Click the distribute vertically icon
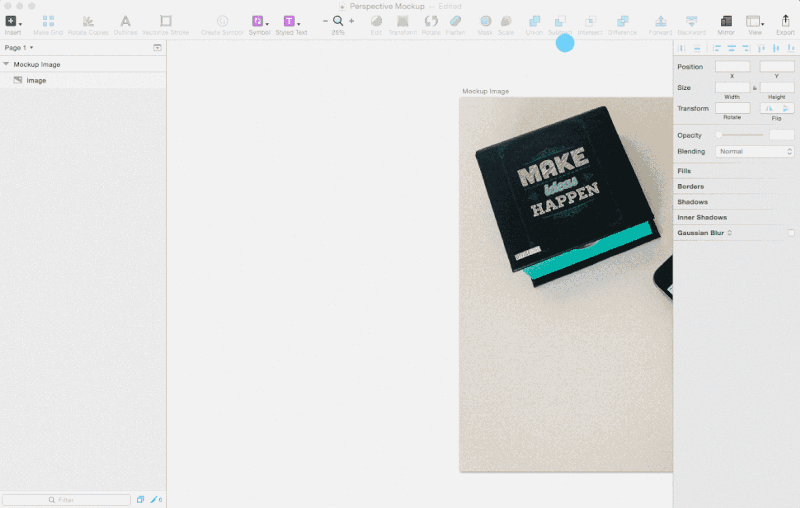800x508 pixels. point(697,48)
